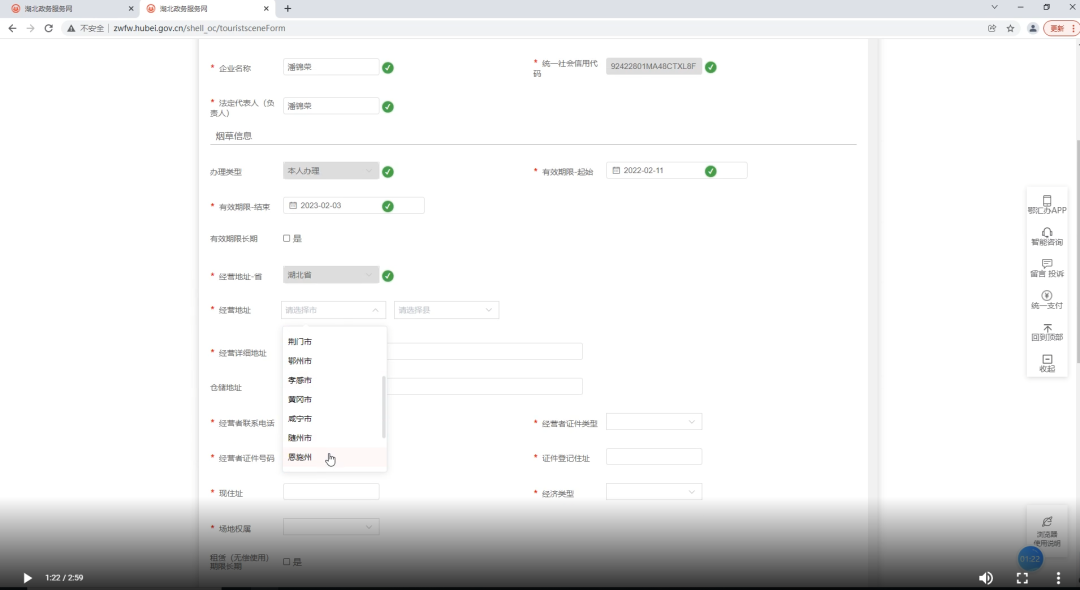
Task: Open the 经营者证件类型 dropdown
Action: pos(654,421)
